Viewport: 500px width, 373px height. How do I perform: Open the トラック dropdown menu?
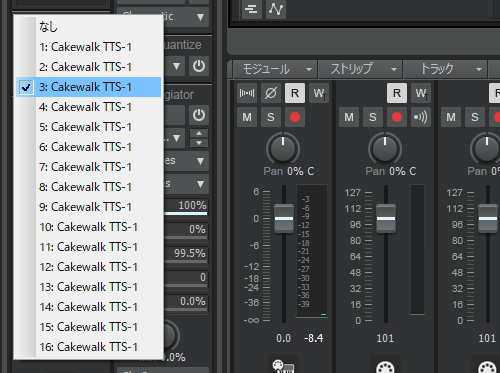pos(445,69)
